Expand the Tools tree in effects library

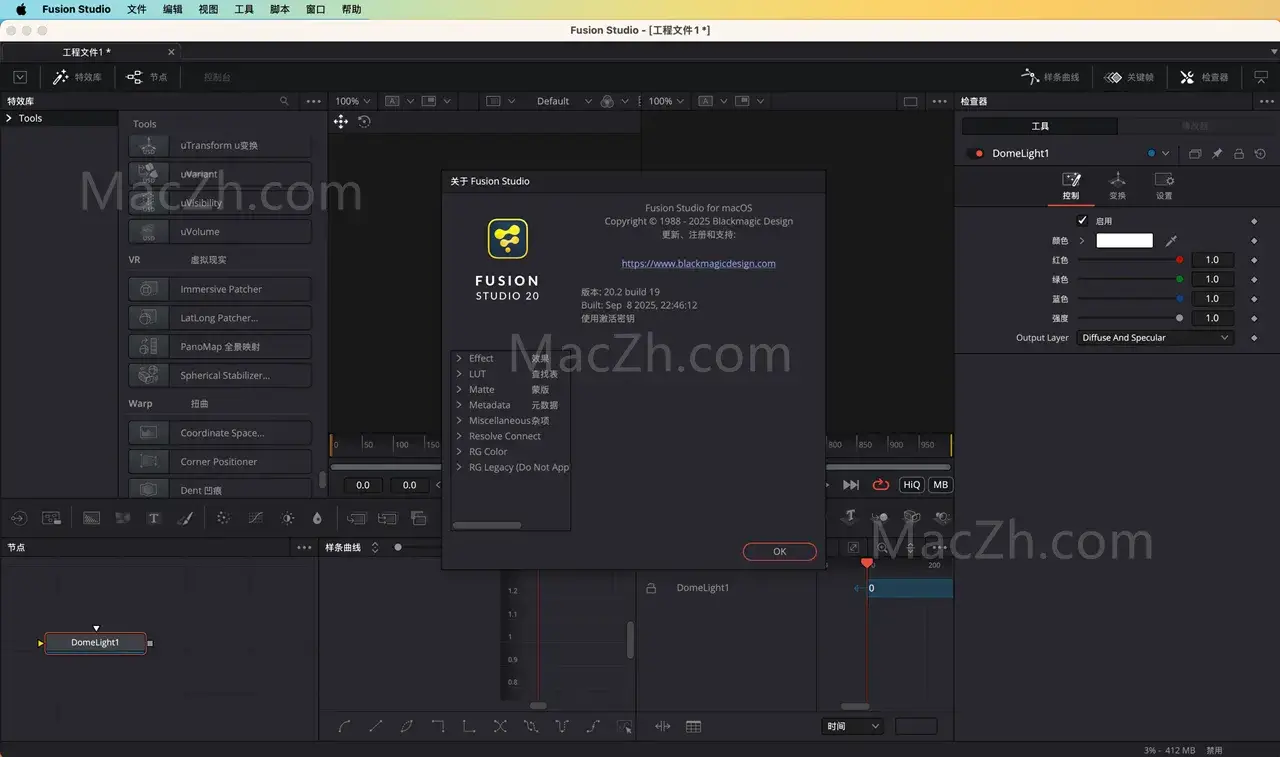[9, 118]
